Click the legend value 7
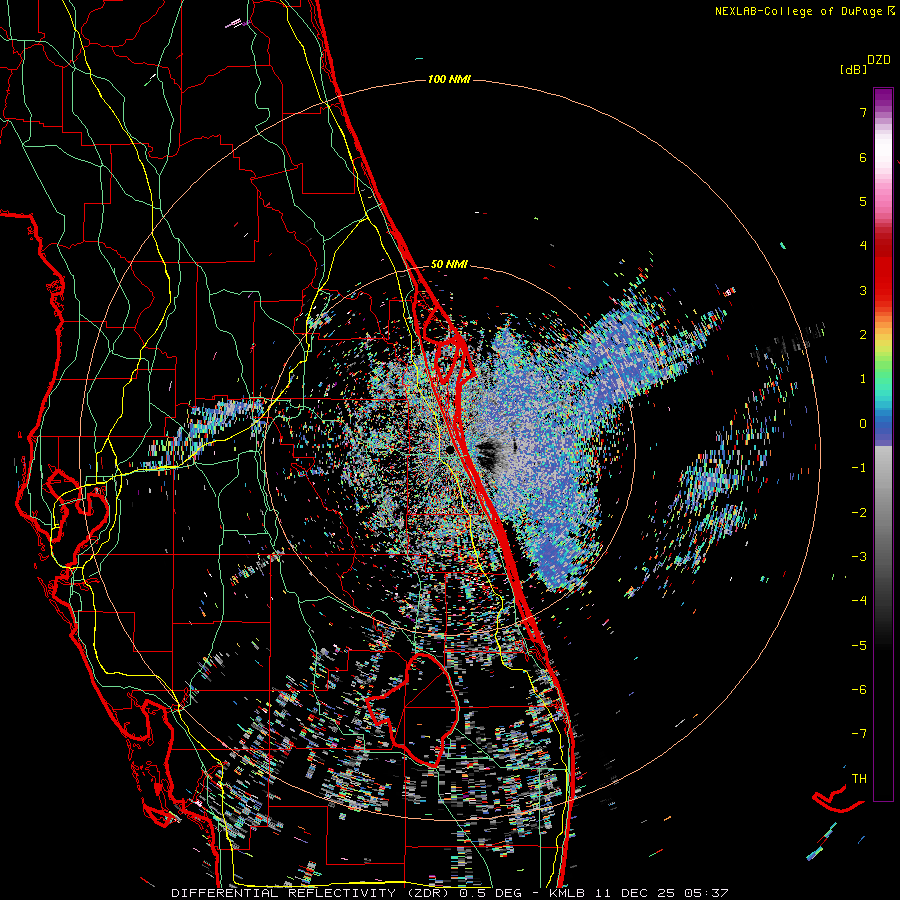The height and width of the screenshot is (900, 900). [863, 112]
